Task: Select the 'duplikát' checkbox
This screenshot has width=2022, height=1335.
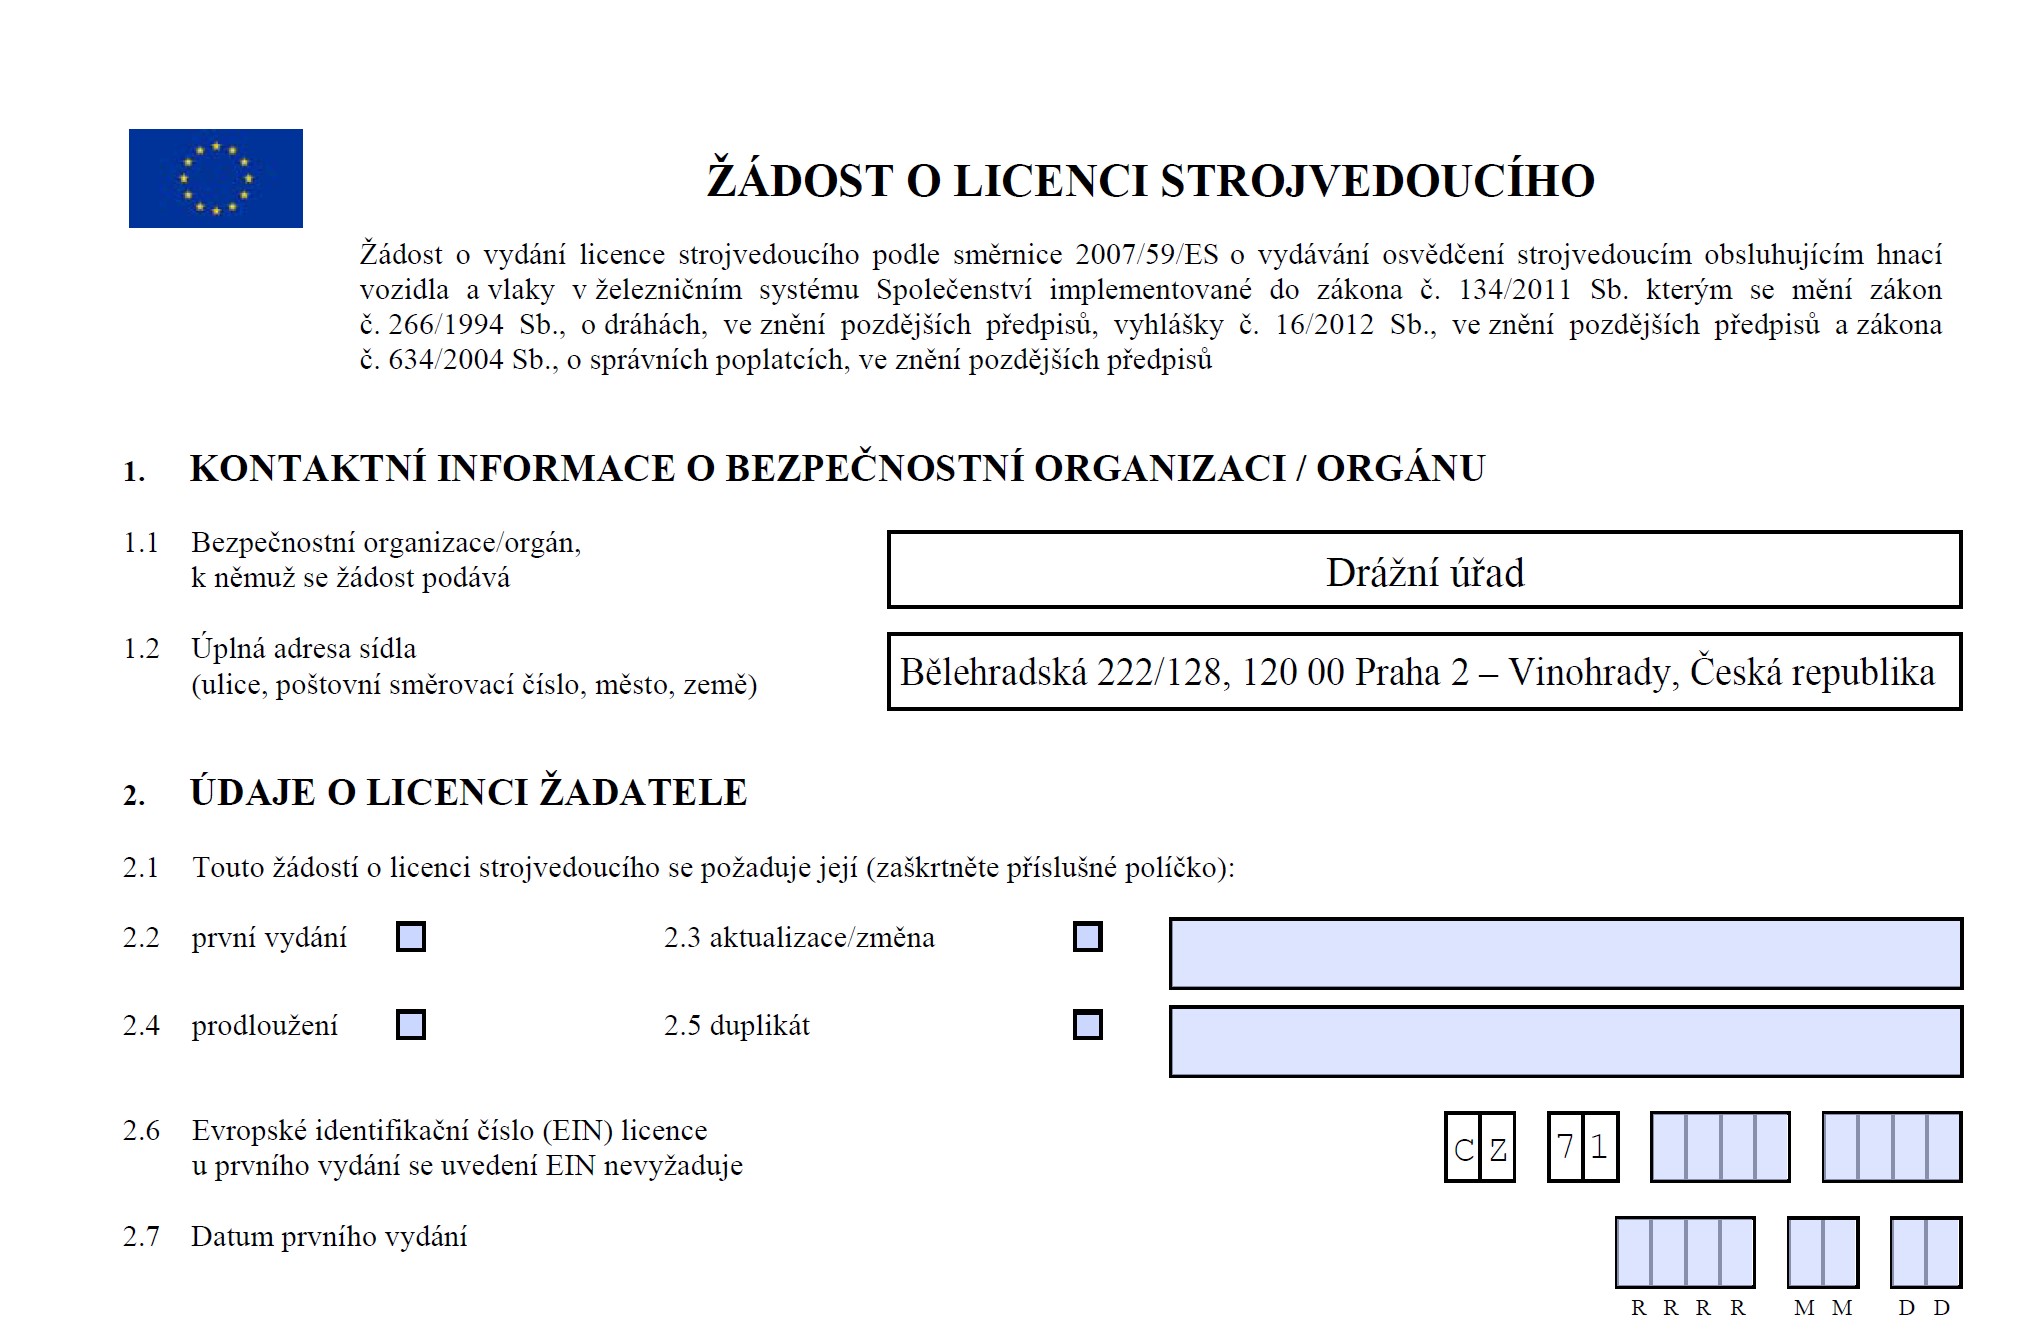Action: 1087,1025
